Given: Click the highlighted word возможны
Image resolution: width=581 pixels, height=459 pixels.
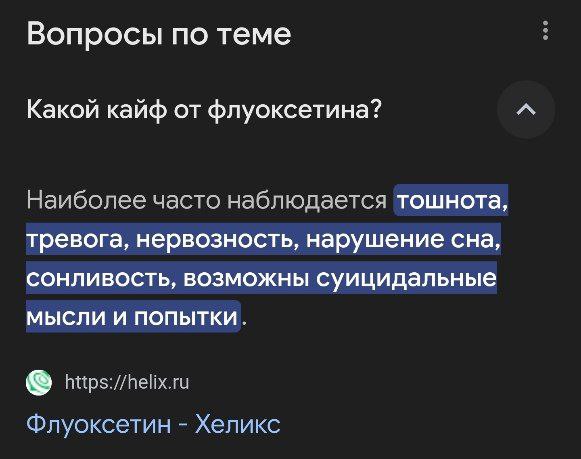Looking at the screenshot, I should pyautogui.click(x=246, y=279).
